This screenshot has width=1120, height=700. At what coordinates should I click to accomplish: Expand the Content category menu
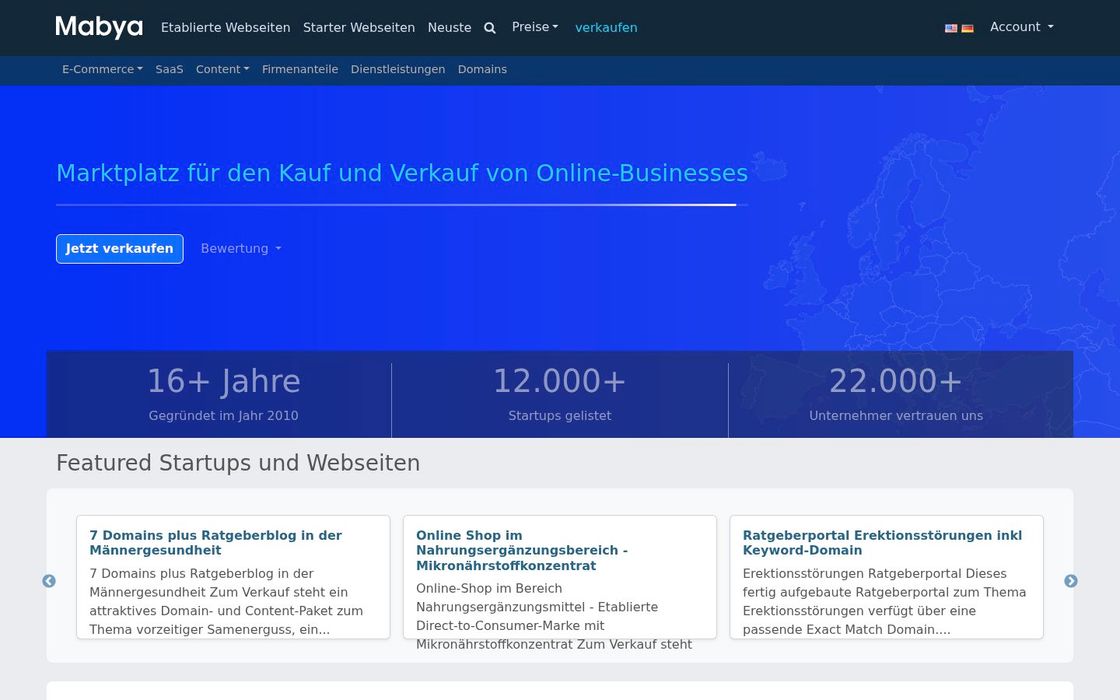click(x=222, y=69)
